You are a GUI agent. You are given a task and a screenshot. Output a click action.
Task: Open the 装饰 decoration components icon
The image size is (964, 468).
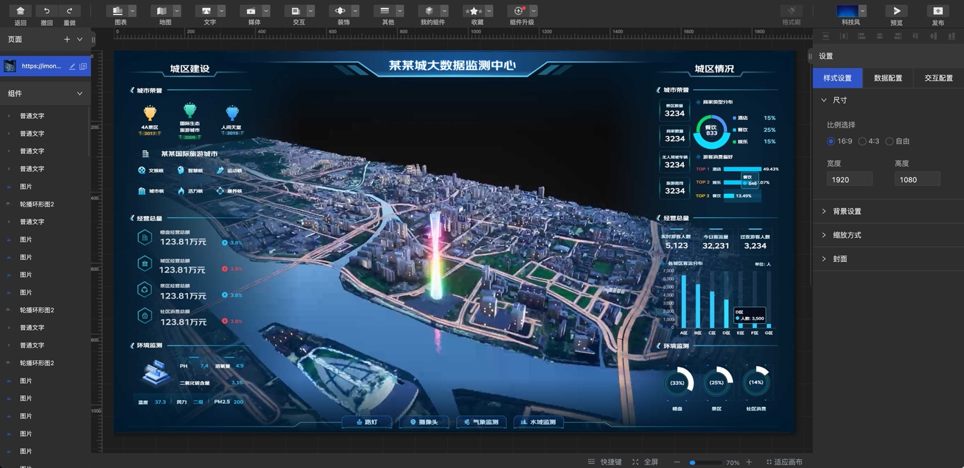point(340,11)
